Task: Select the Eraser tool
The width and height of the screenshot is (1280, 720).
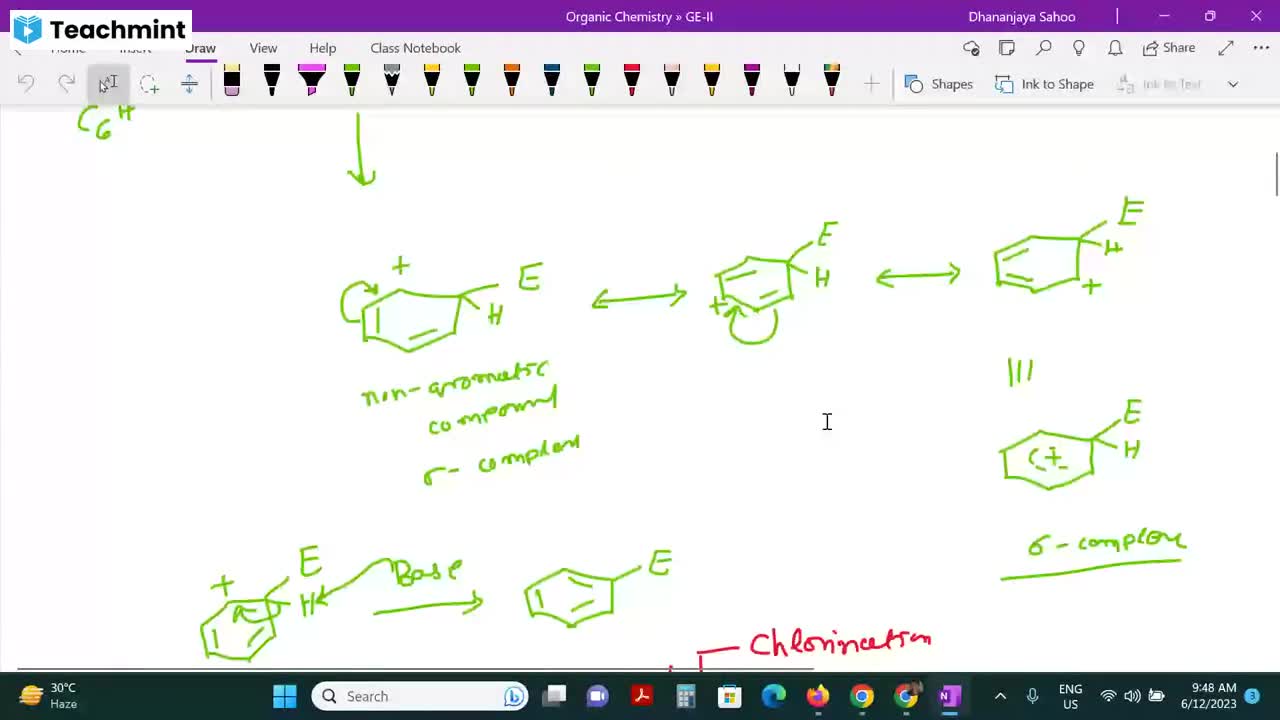Action: 232,81
